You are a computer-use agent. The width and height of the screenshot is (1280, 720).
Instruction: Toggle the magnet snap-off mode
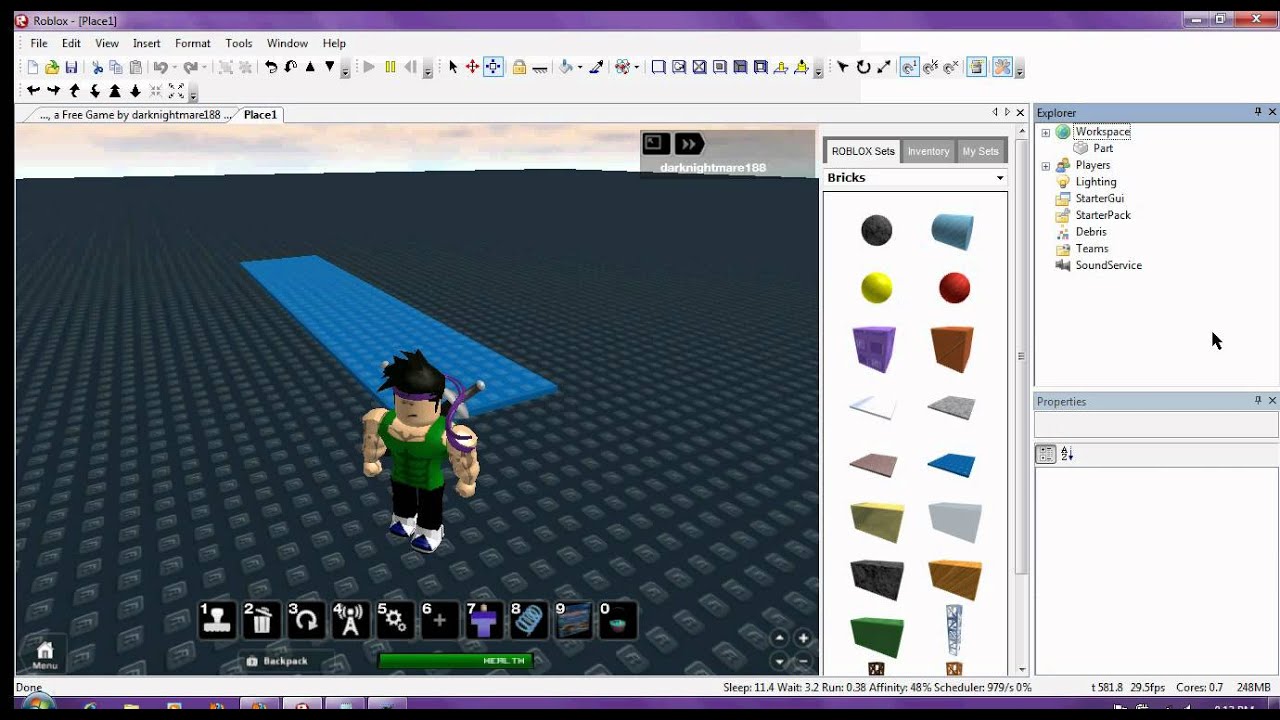(950, 67)
